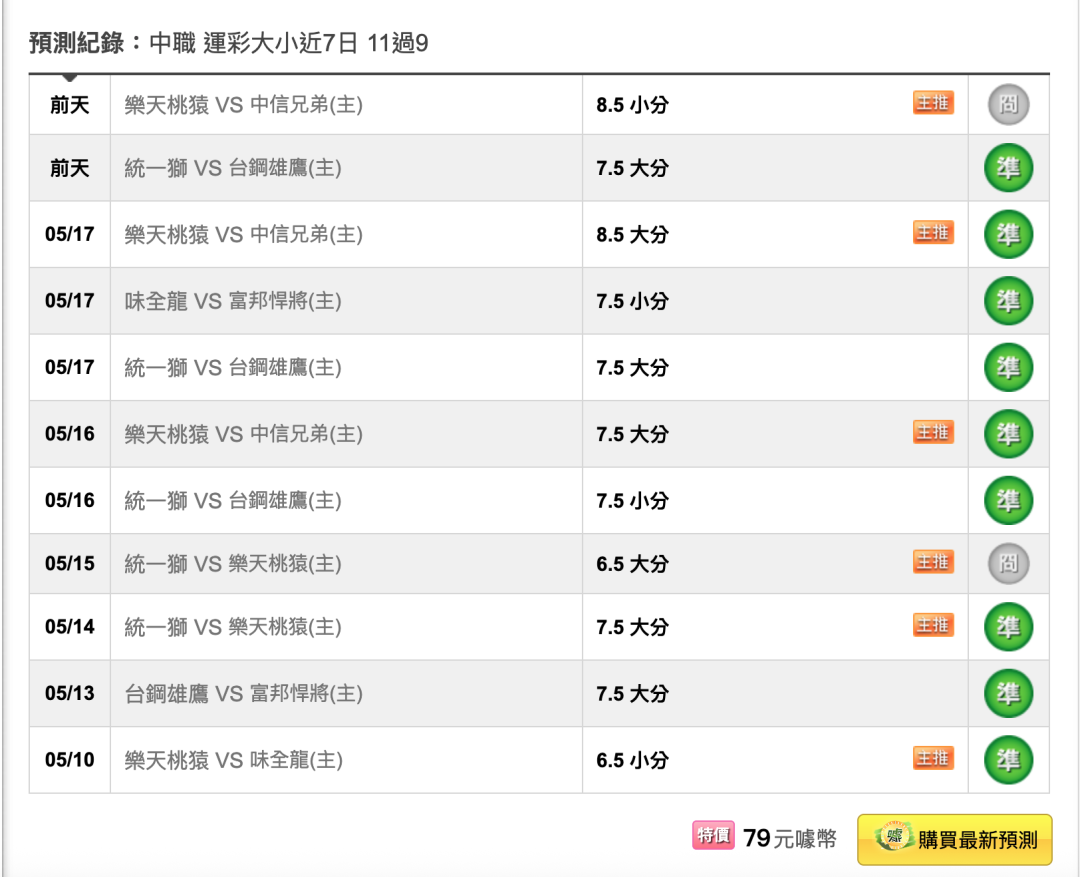
Task: Click the 購買最新預測 button
Action: click(955, 839)
